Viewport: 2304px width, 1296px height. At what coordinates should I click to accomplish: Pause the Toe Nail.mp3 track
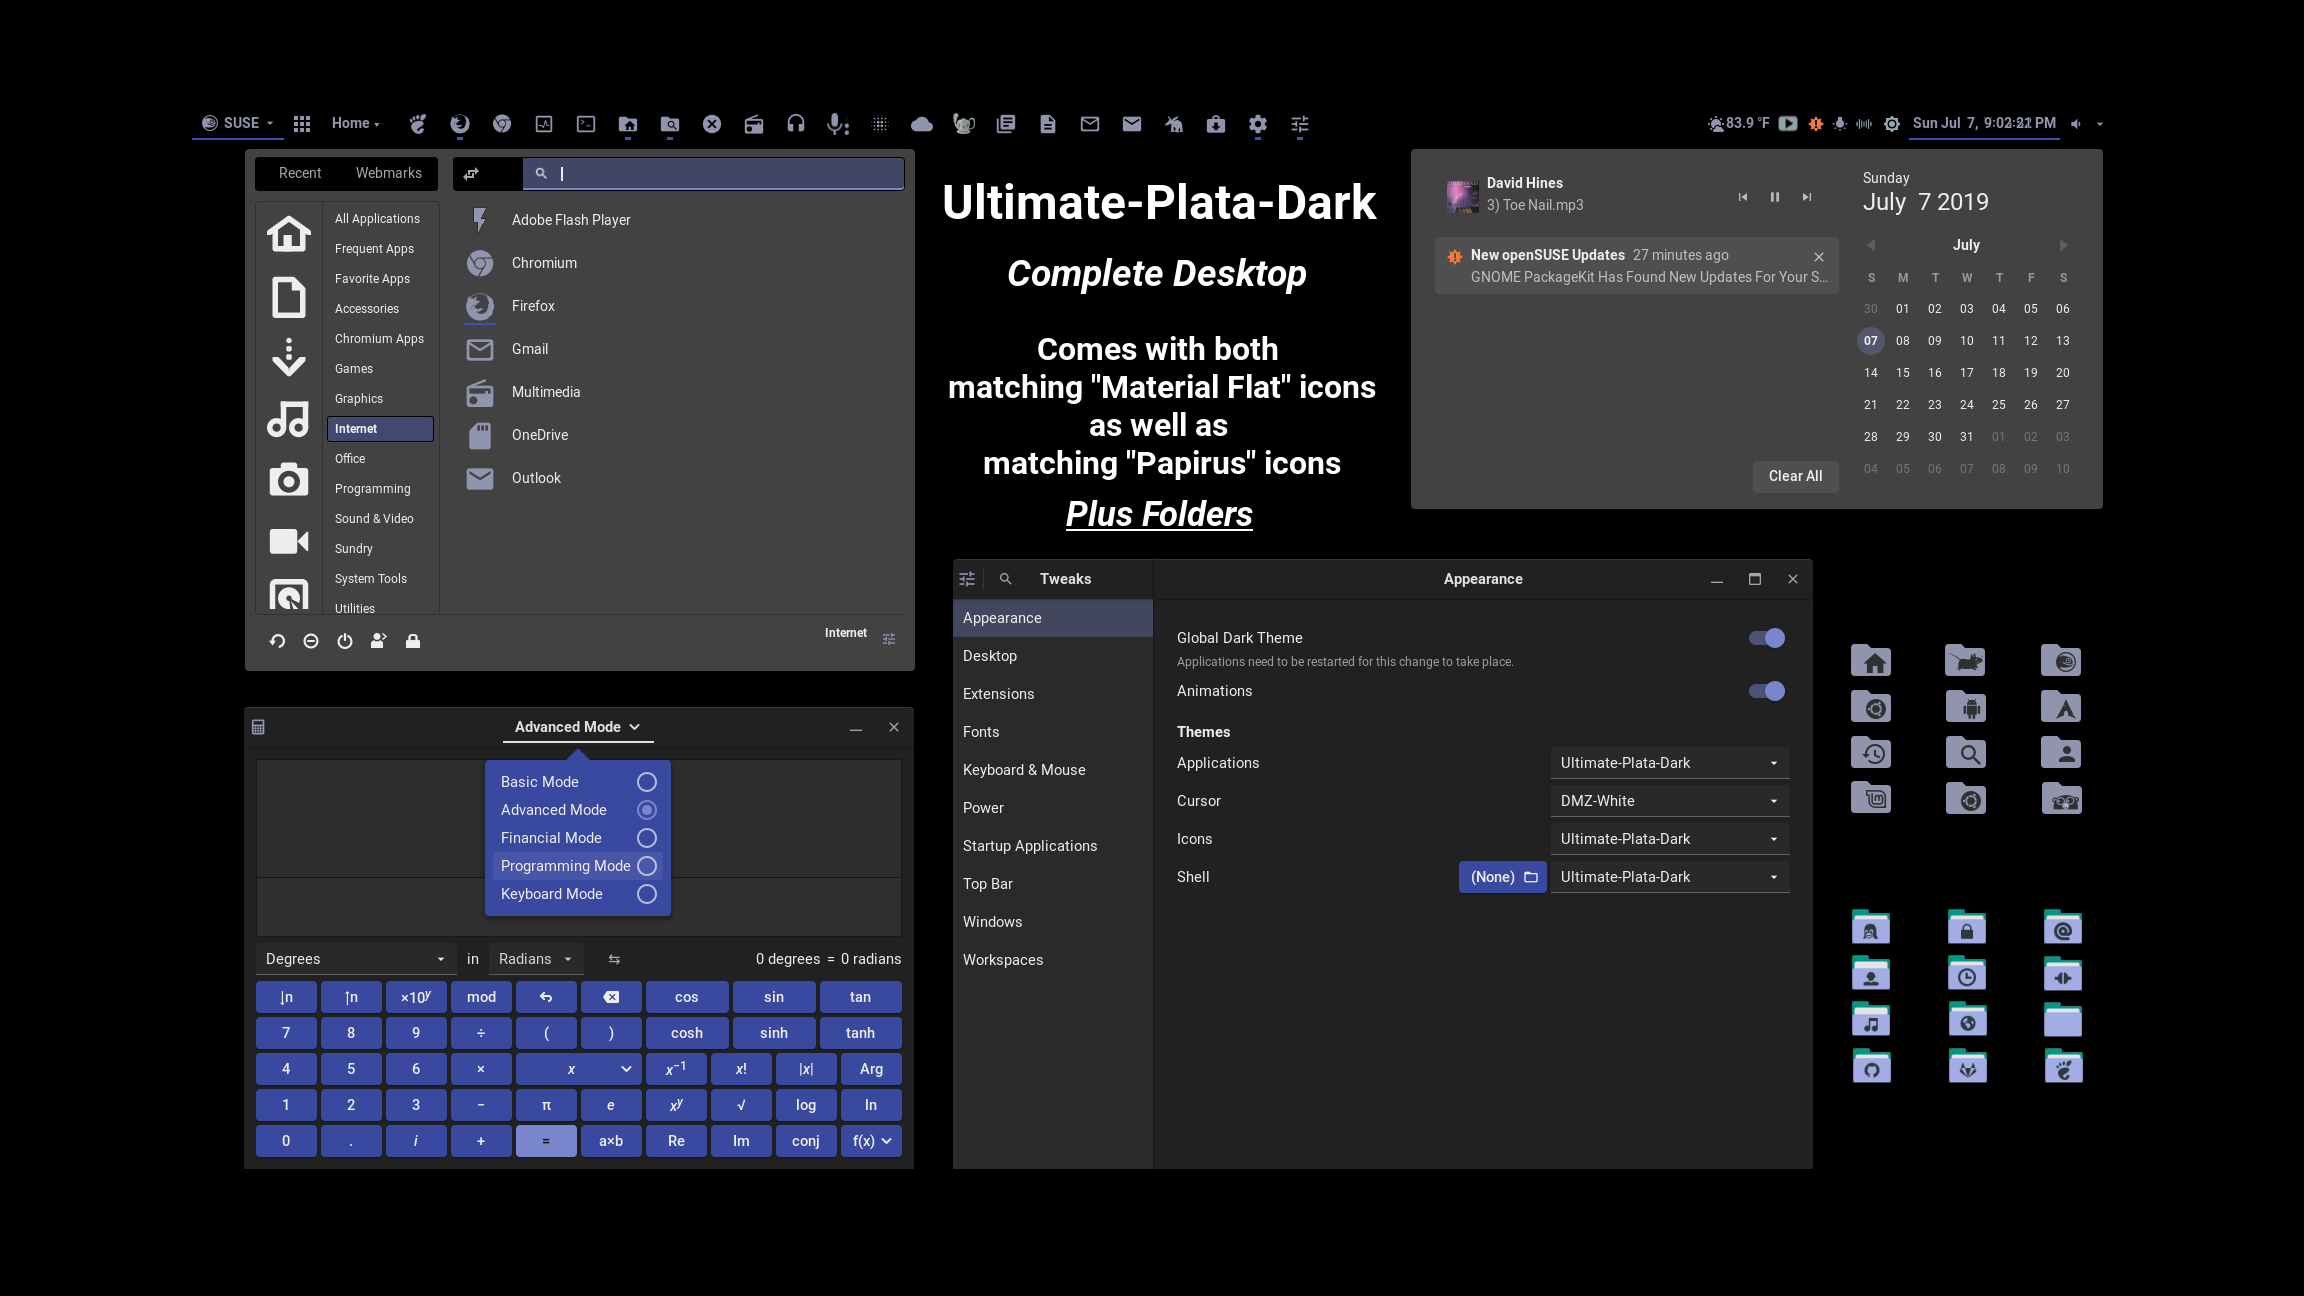click(x=1775, y=197)
